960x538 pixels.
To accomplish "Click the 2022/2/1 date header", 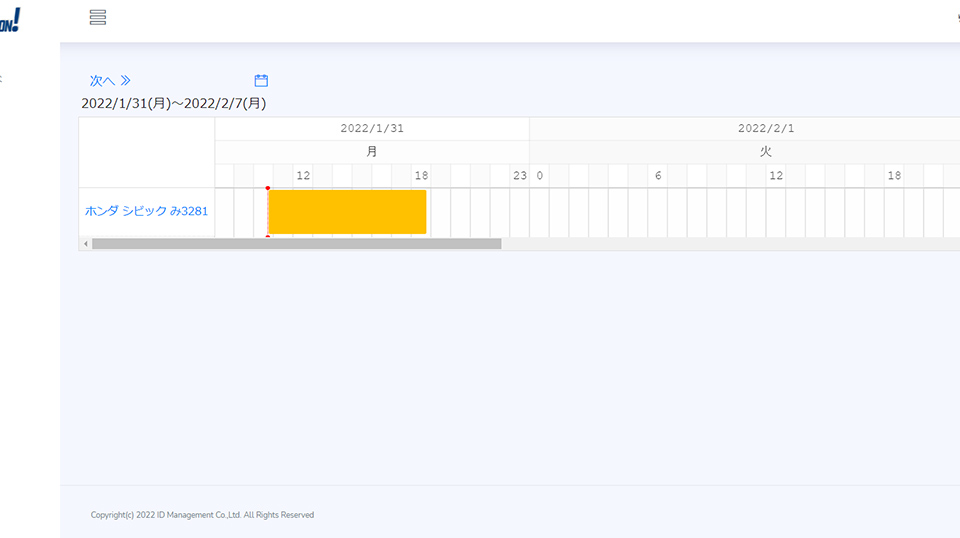I will [765, 129].
